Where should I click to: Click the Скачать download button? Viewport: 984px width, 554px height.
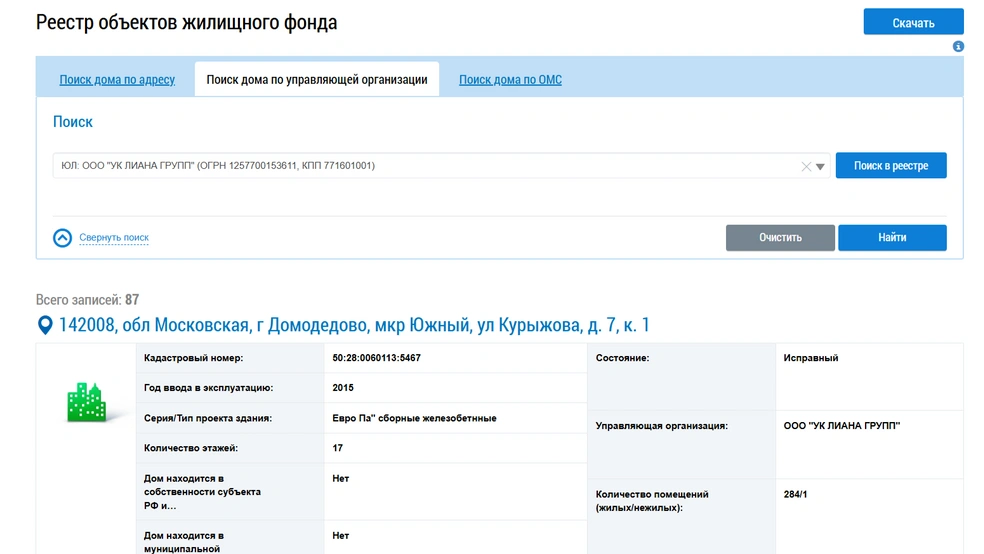913,22
